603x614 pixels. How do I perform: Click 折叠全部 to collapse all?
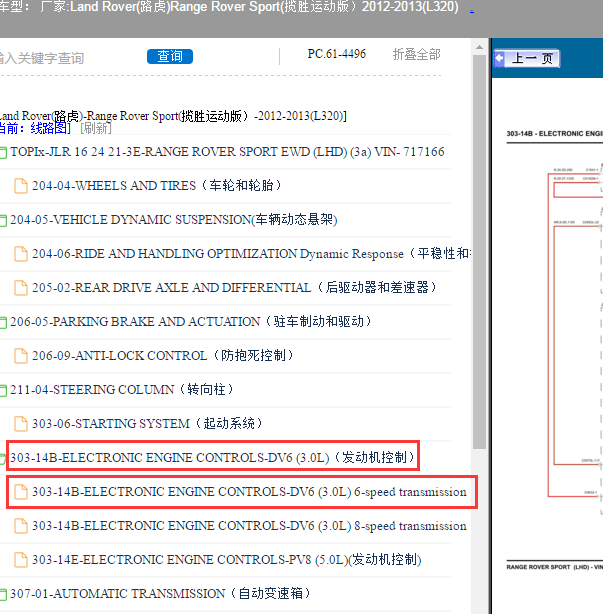(x=417, y=54)
